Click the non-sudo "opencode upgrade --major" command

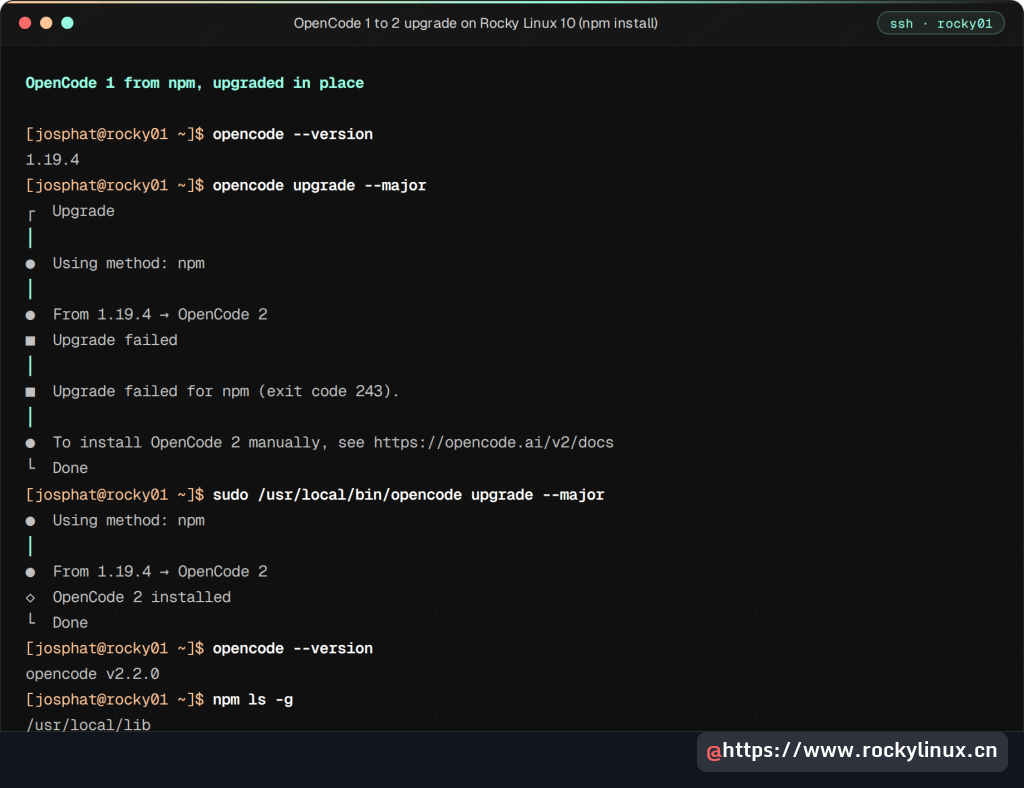tap(319, 185)
